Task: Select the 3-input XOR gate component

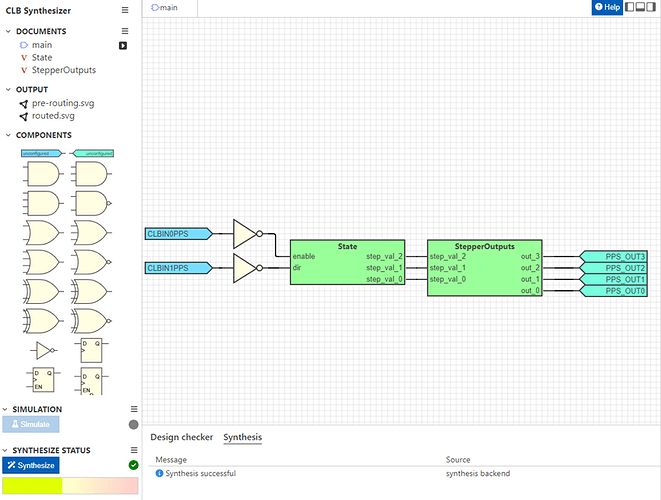Action: [x=90, y=292]
